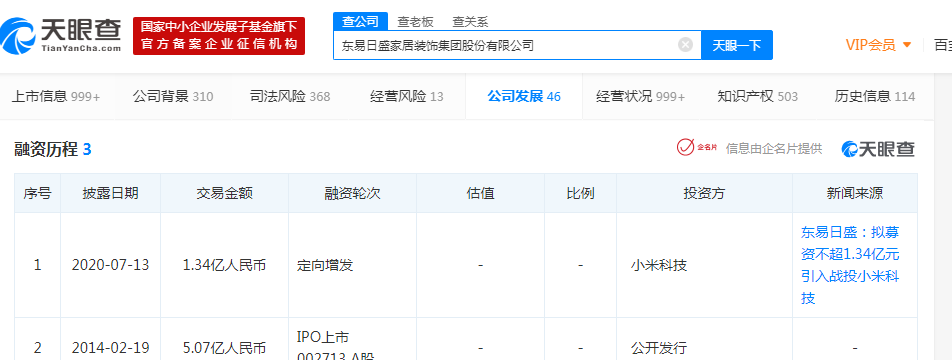This screenshot has width=952, height=360.
Task: Click the date 2020-07-13 cell
Action: [x=110, y=265]
